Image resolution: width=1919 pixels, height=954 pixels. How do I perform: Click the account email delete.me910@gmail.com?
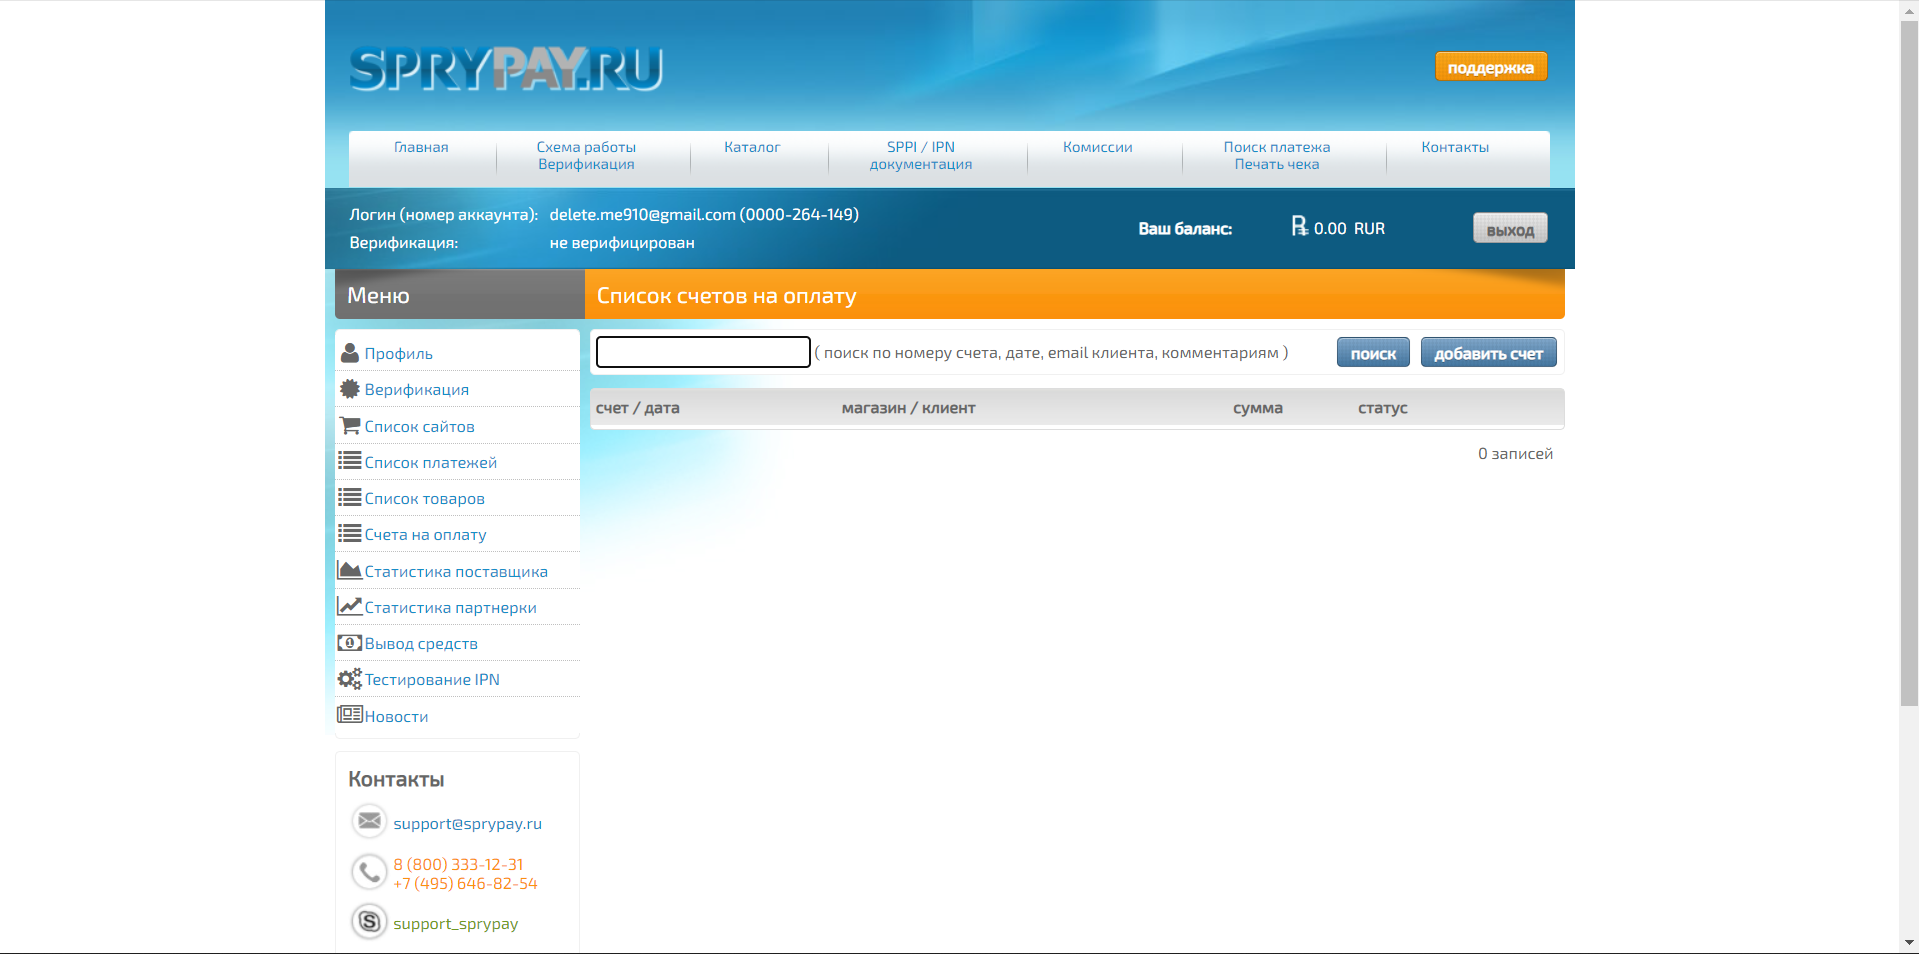642,215
